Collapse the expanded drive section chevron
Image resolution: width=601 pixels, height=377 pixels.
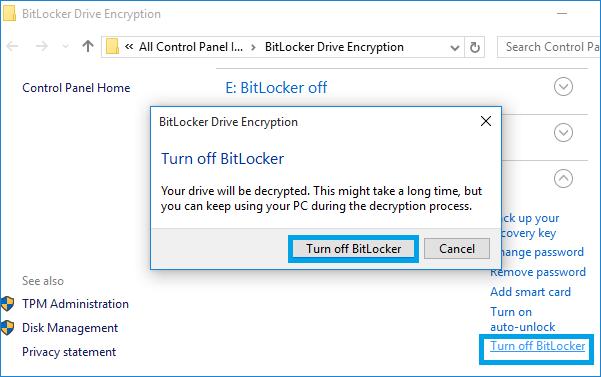pos(563,179)
